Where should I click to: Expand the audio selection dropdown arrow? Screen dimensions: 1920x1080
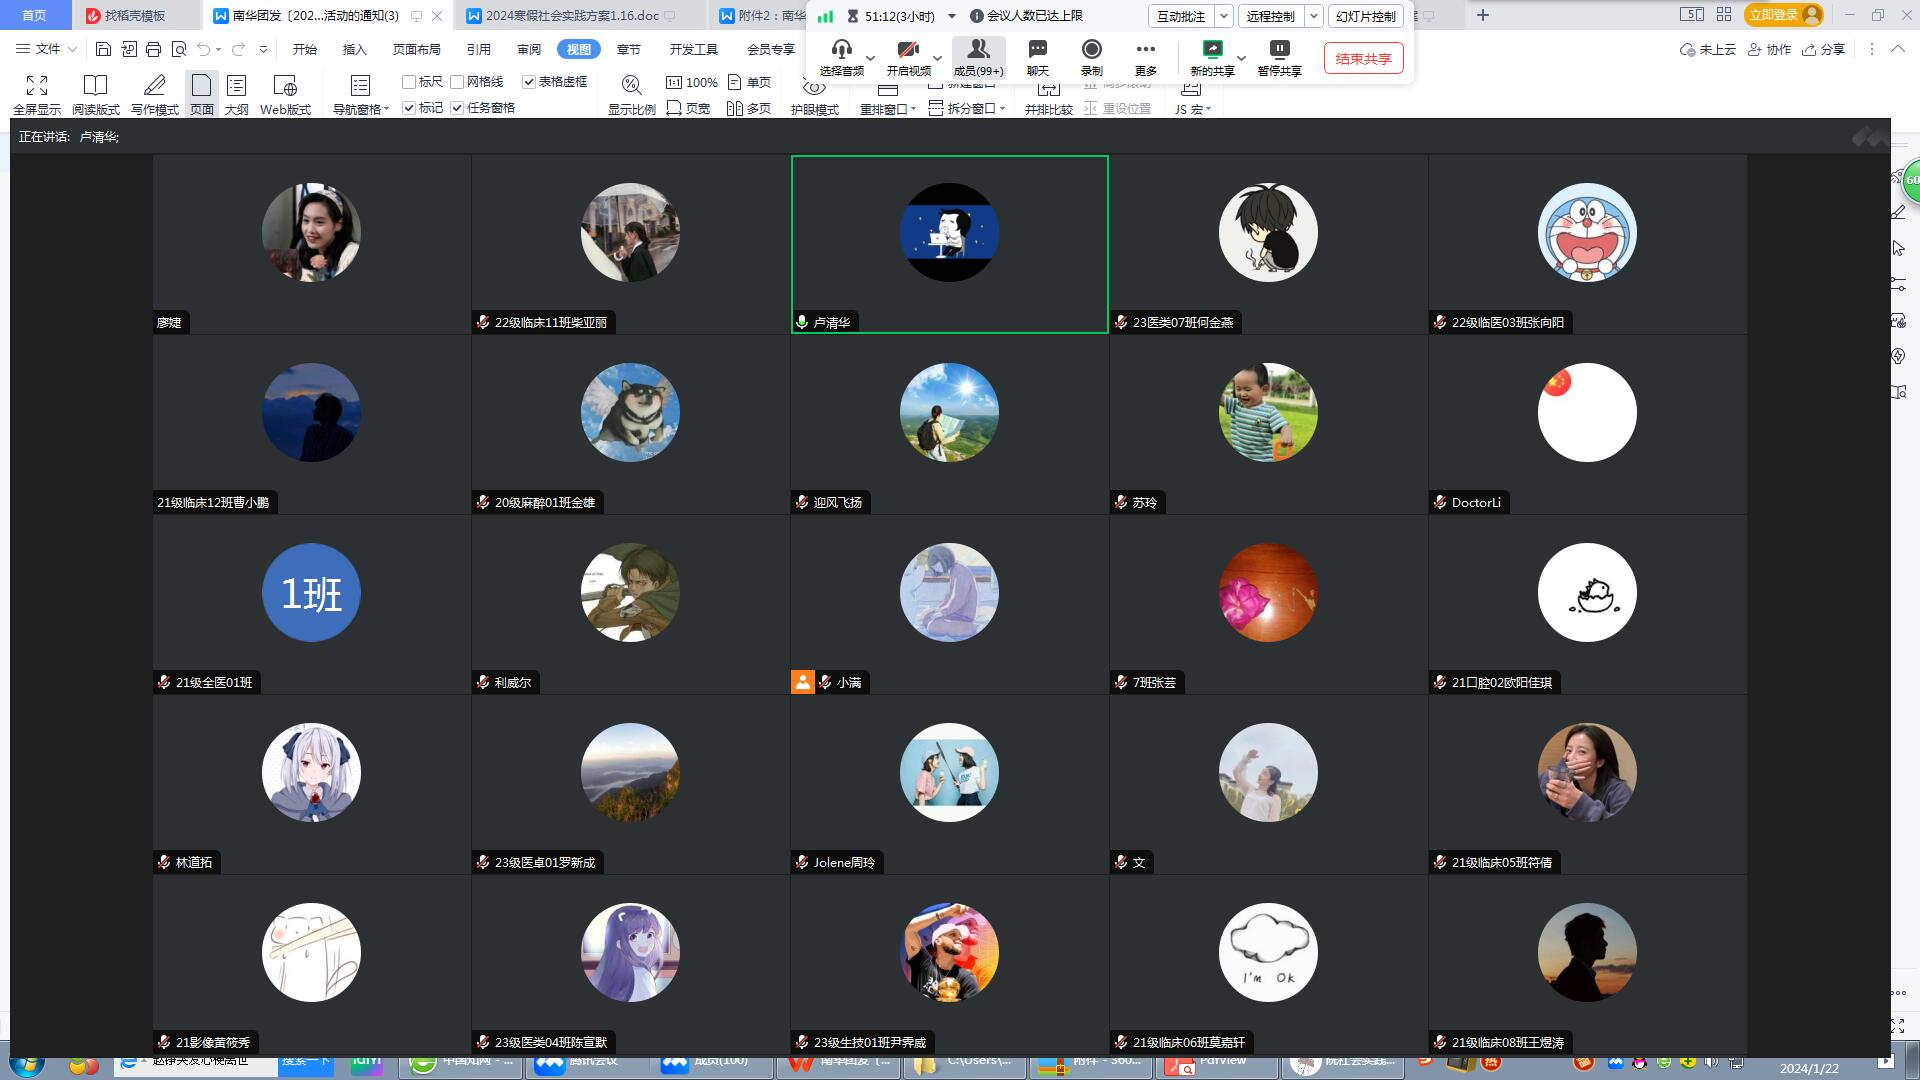coord(870,58)
